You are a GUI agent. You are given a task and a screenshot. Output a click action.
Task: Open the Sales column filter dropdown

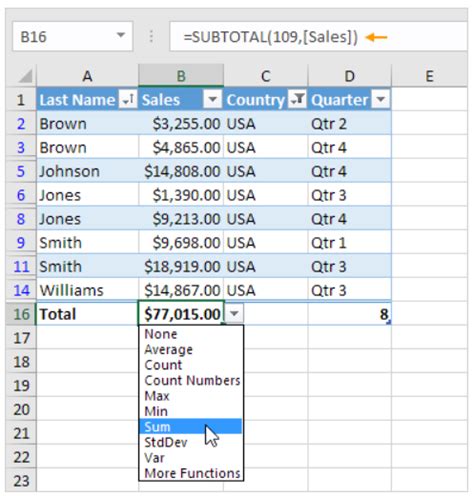(212, 99)
